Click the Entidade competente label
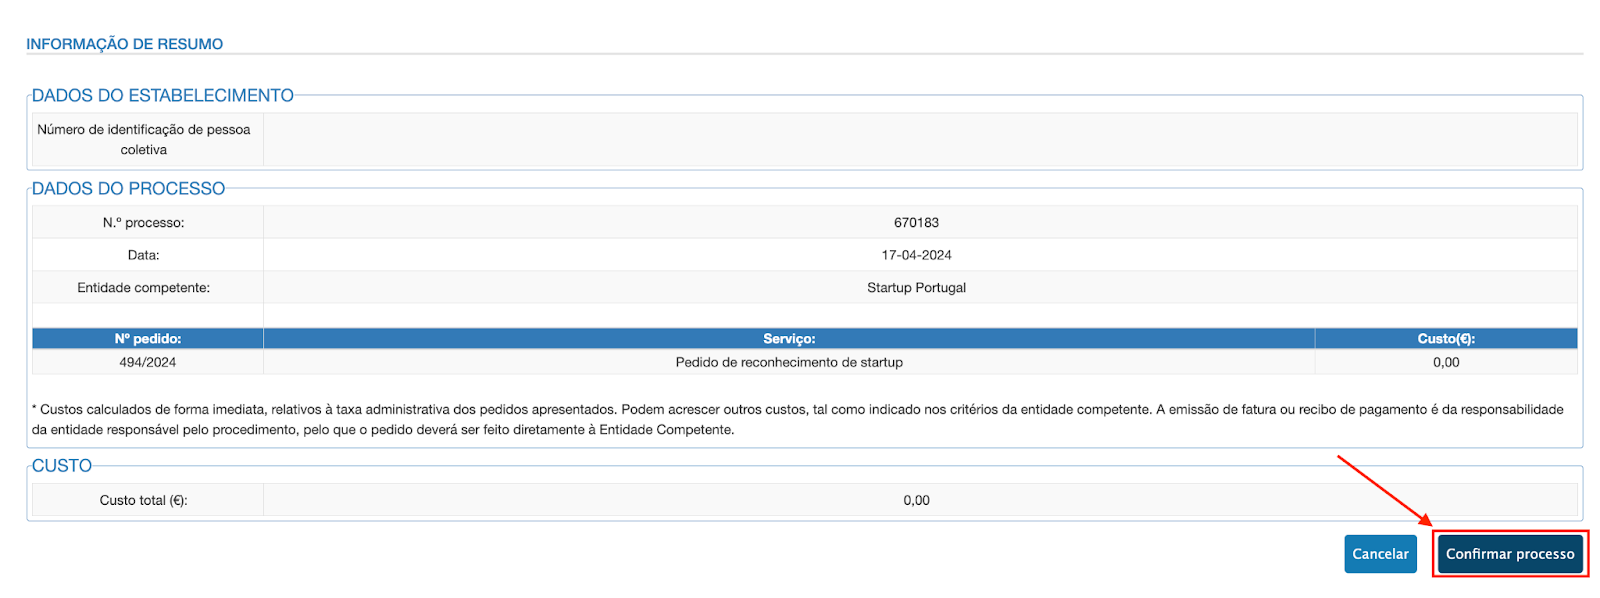This screenshot has width=1600, height=598. pyautogui.click(x=144, y=288)
